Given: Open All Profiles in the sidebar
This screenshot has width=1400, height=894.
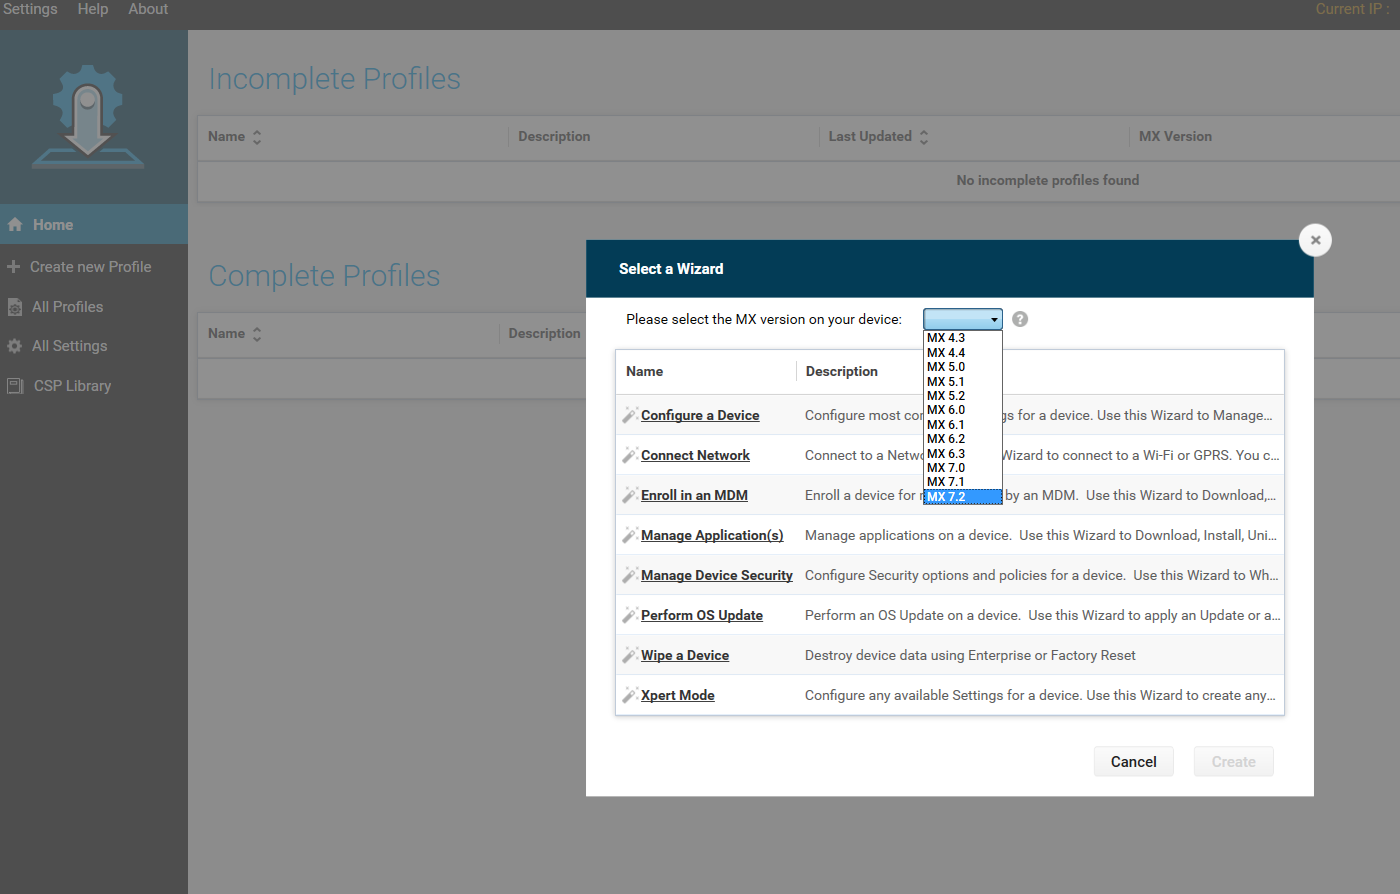Looking at the screenshot, I should (x=67, y=307).
